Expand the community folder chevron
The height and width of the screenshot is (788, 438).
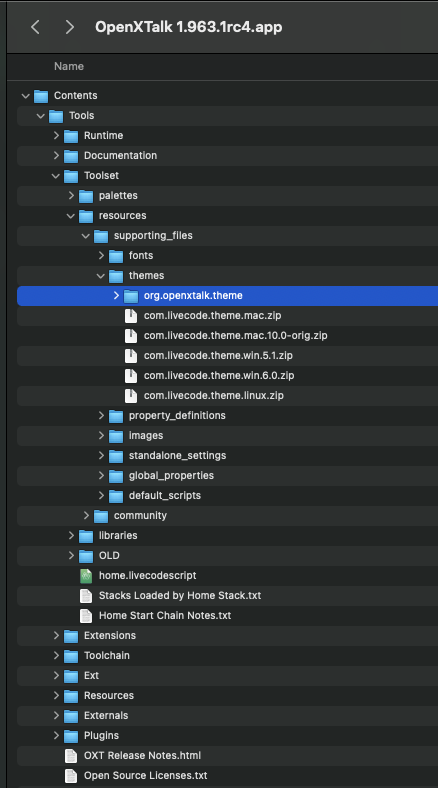(x=86, y=516)
